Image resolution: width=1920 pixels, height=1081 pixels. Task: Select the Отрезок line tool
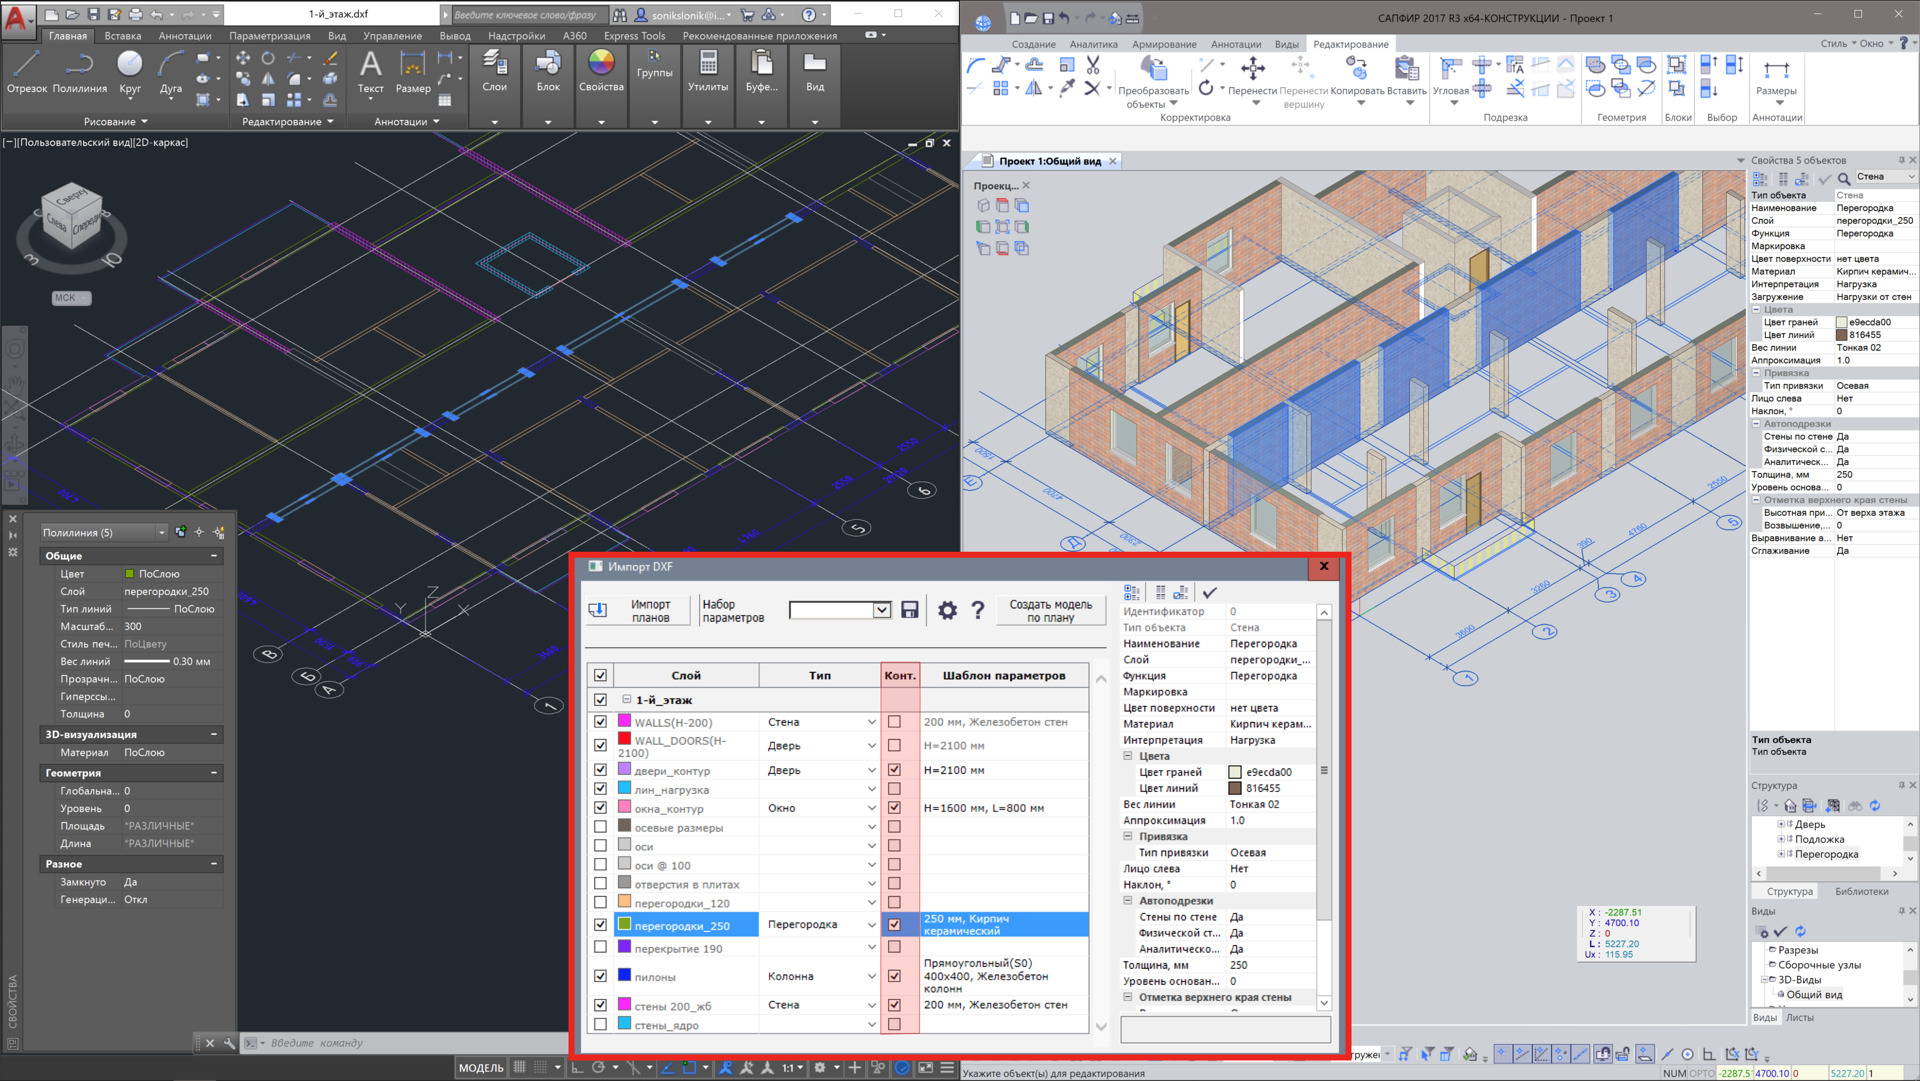27,72
